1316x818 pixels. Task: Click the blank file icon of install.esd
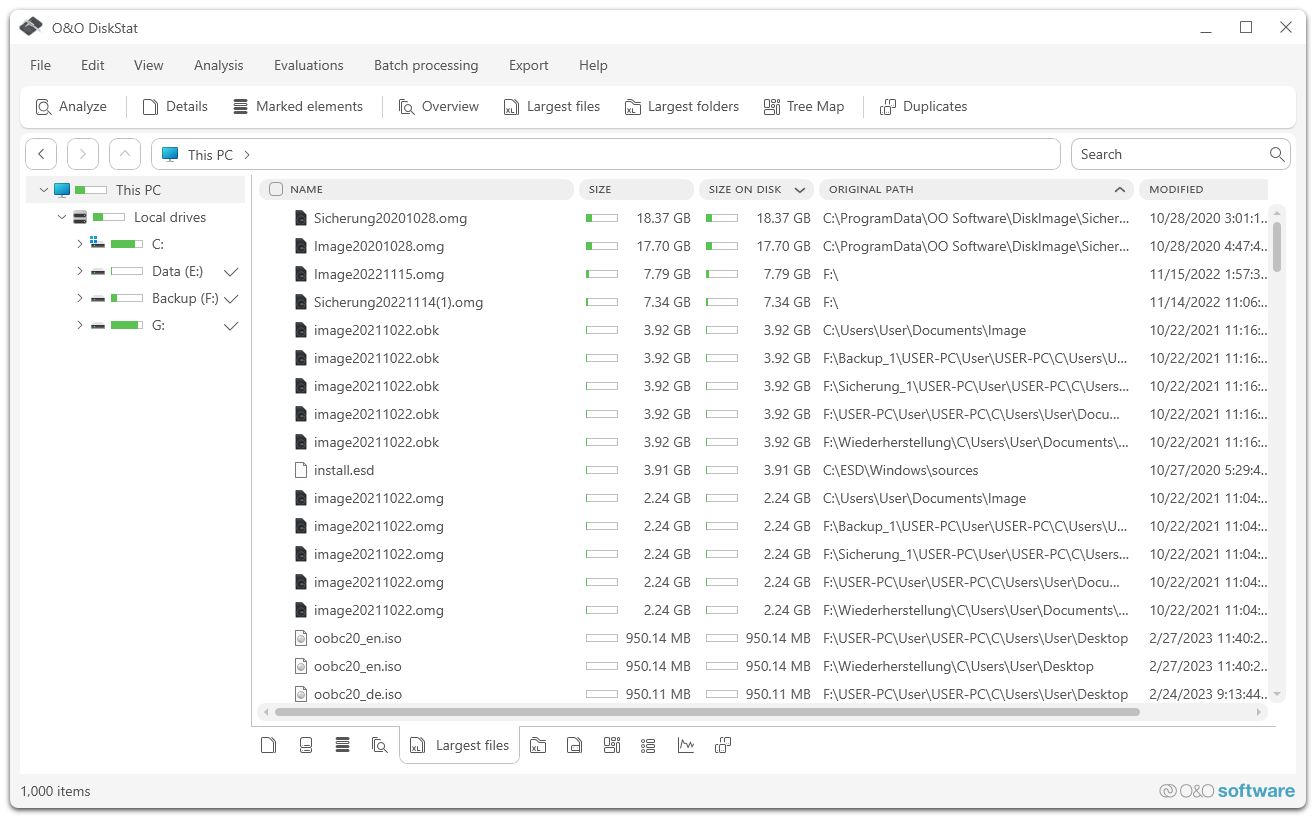pyautogui.click(x=300, y=470)
